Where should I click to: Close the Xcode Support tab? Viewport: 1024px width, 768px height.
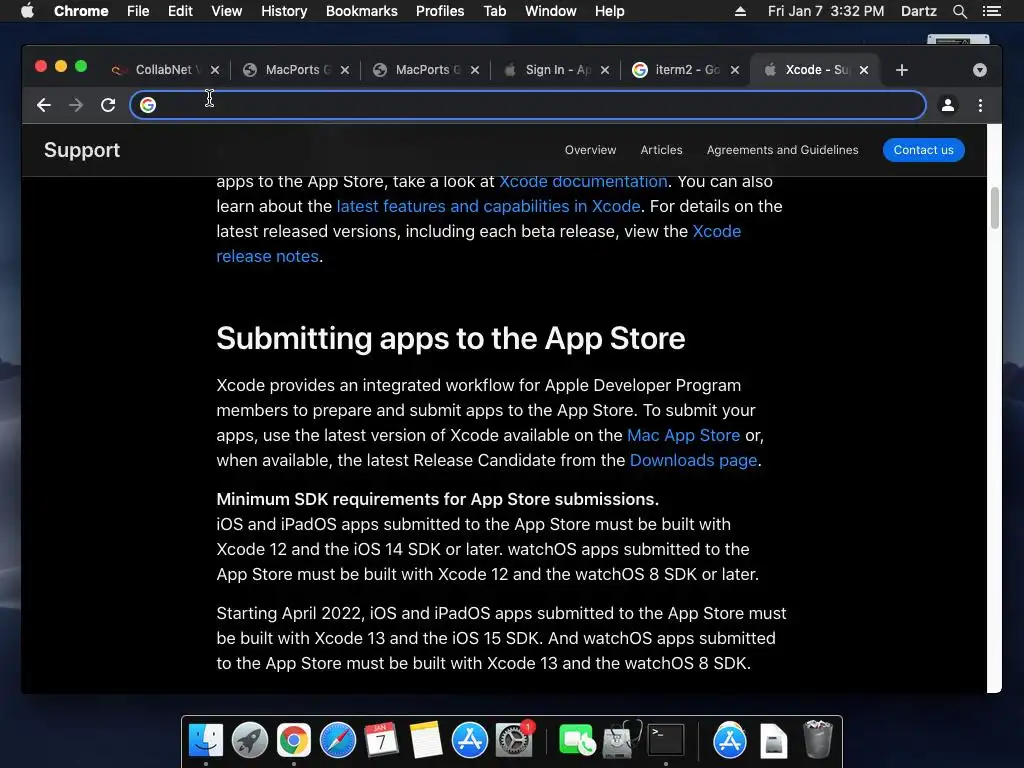tap(864, 70)
